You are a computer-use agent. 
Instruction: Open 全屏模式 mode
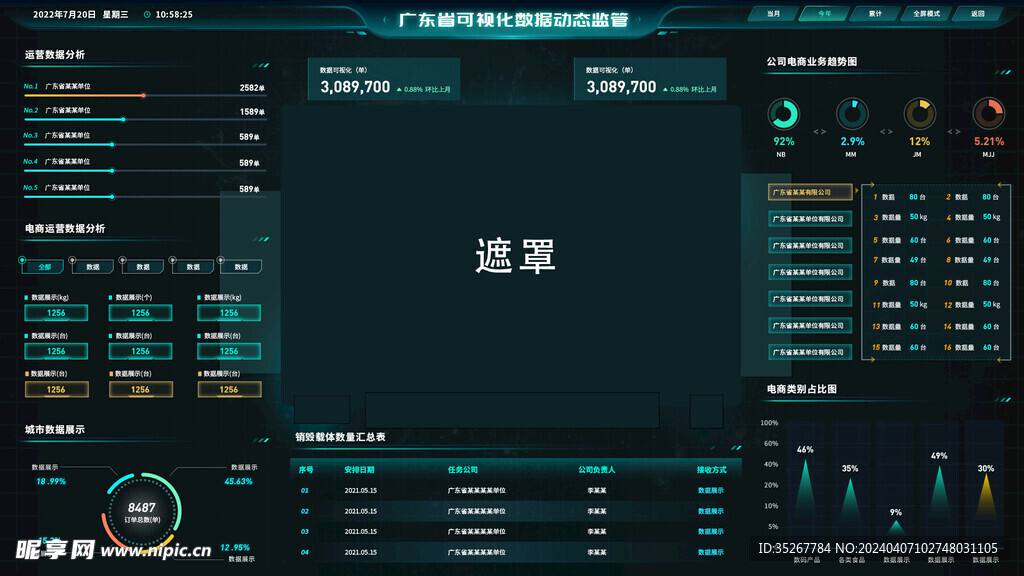(x=926, y=14)
